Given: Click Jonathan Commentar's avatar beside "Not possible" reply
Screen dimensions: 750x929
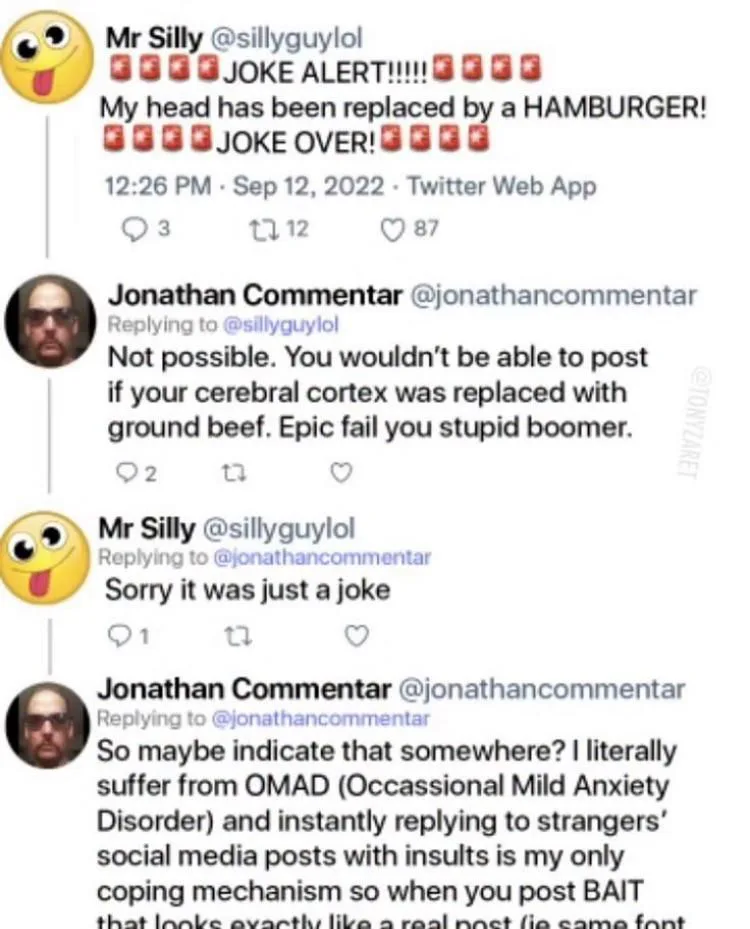Looking at the screenshot, I should (x=50, y=321).
